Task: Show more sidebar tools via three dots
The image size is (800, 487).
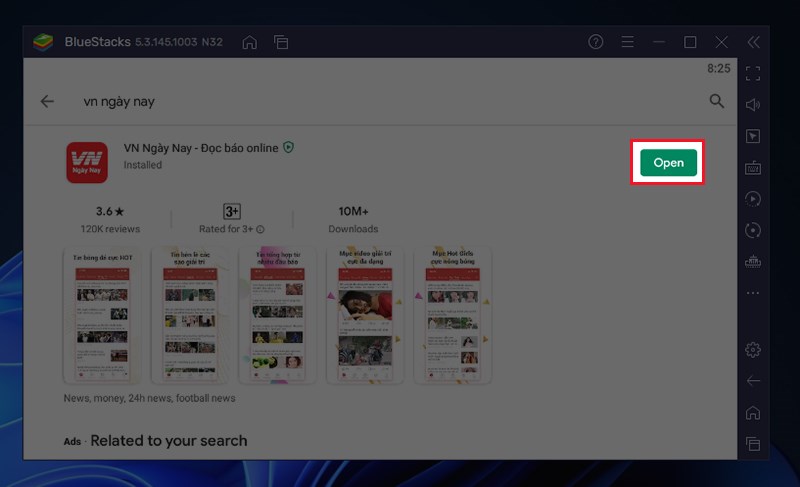Action: pyautogui.click(x=753, y=293)
